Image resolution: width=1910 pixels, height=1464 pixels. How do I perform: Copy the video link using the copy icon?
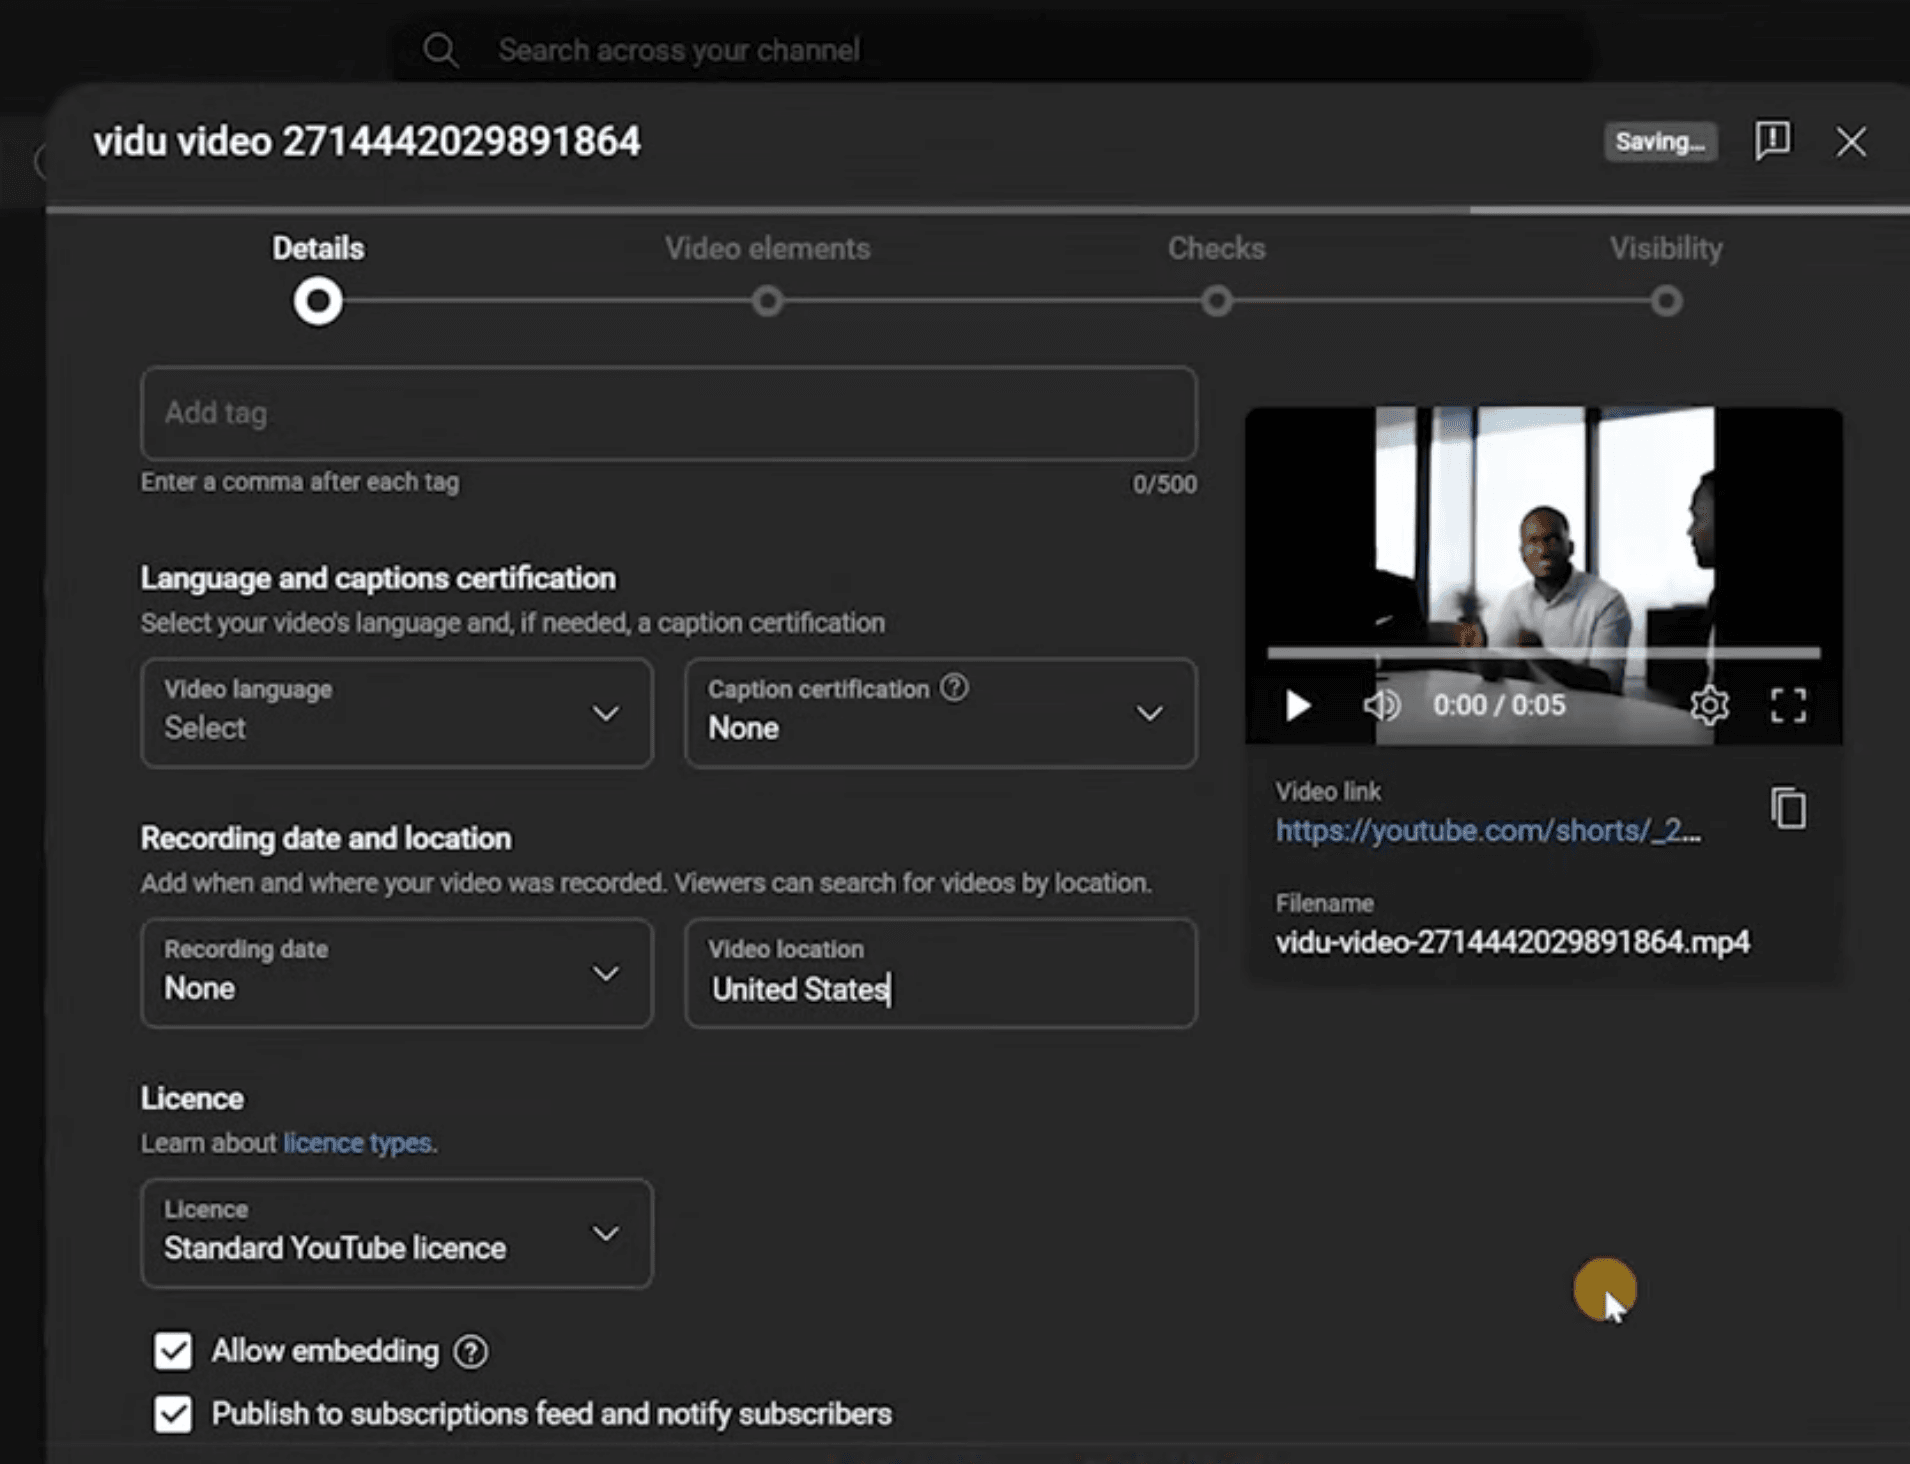tap(1788, 808)
